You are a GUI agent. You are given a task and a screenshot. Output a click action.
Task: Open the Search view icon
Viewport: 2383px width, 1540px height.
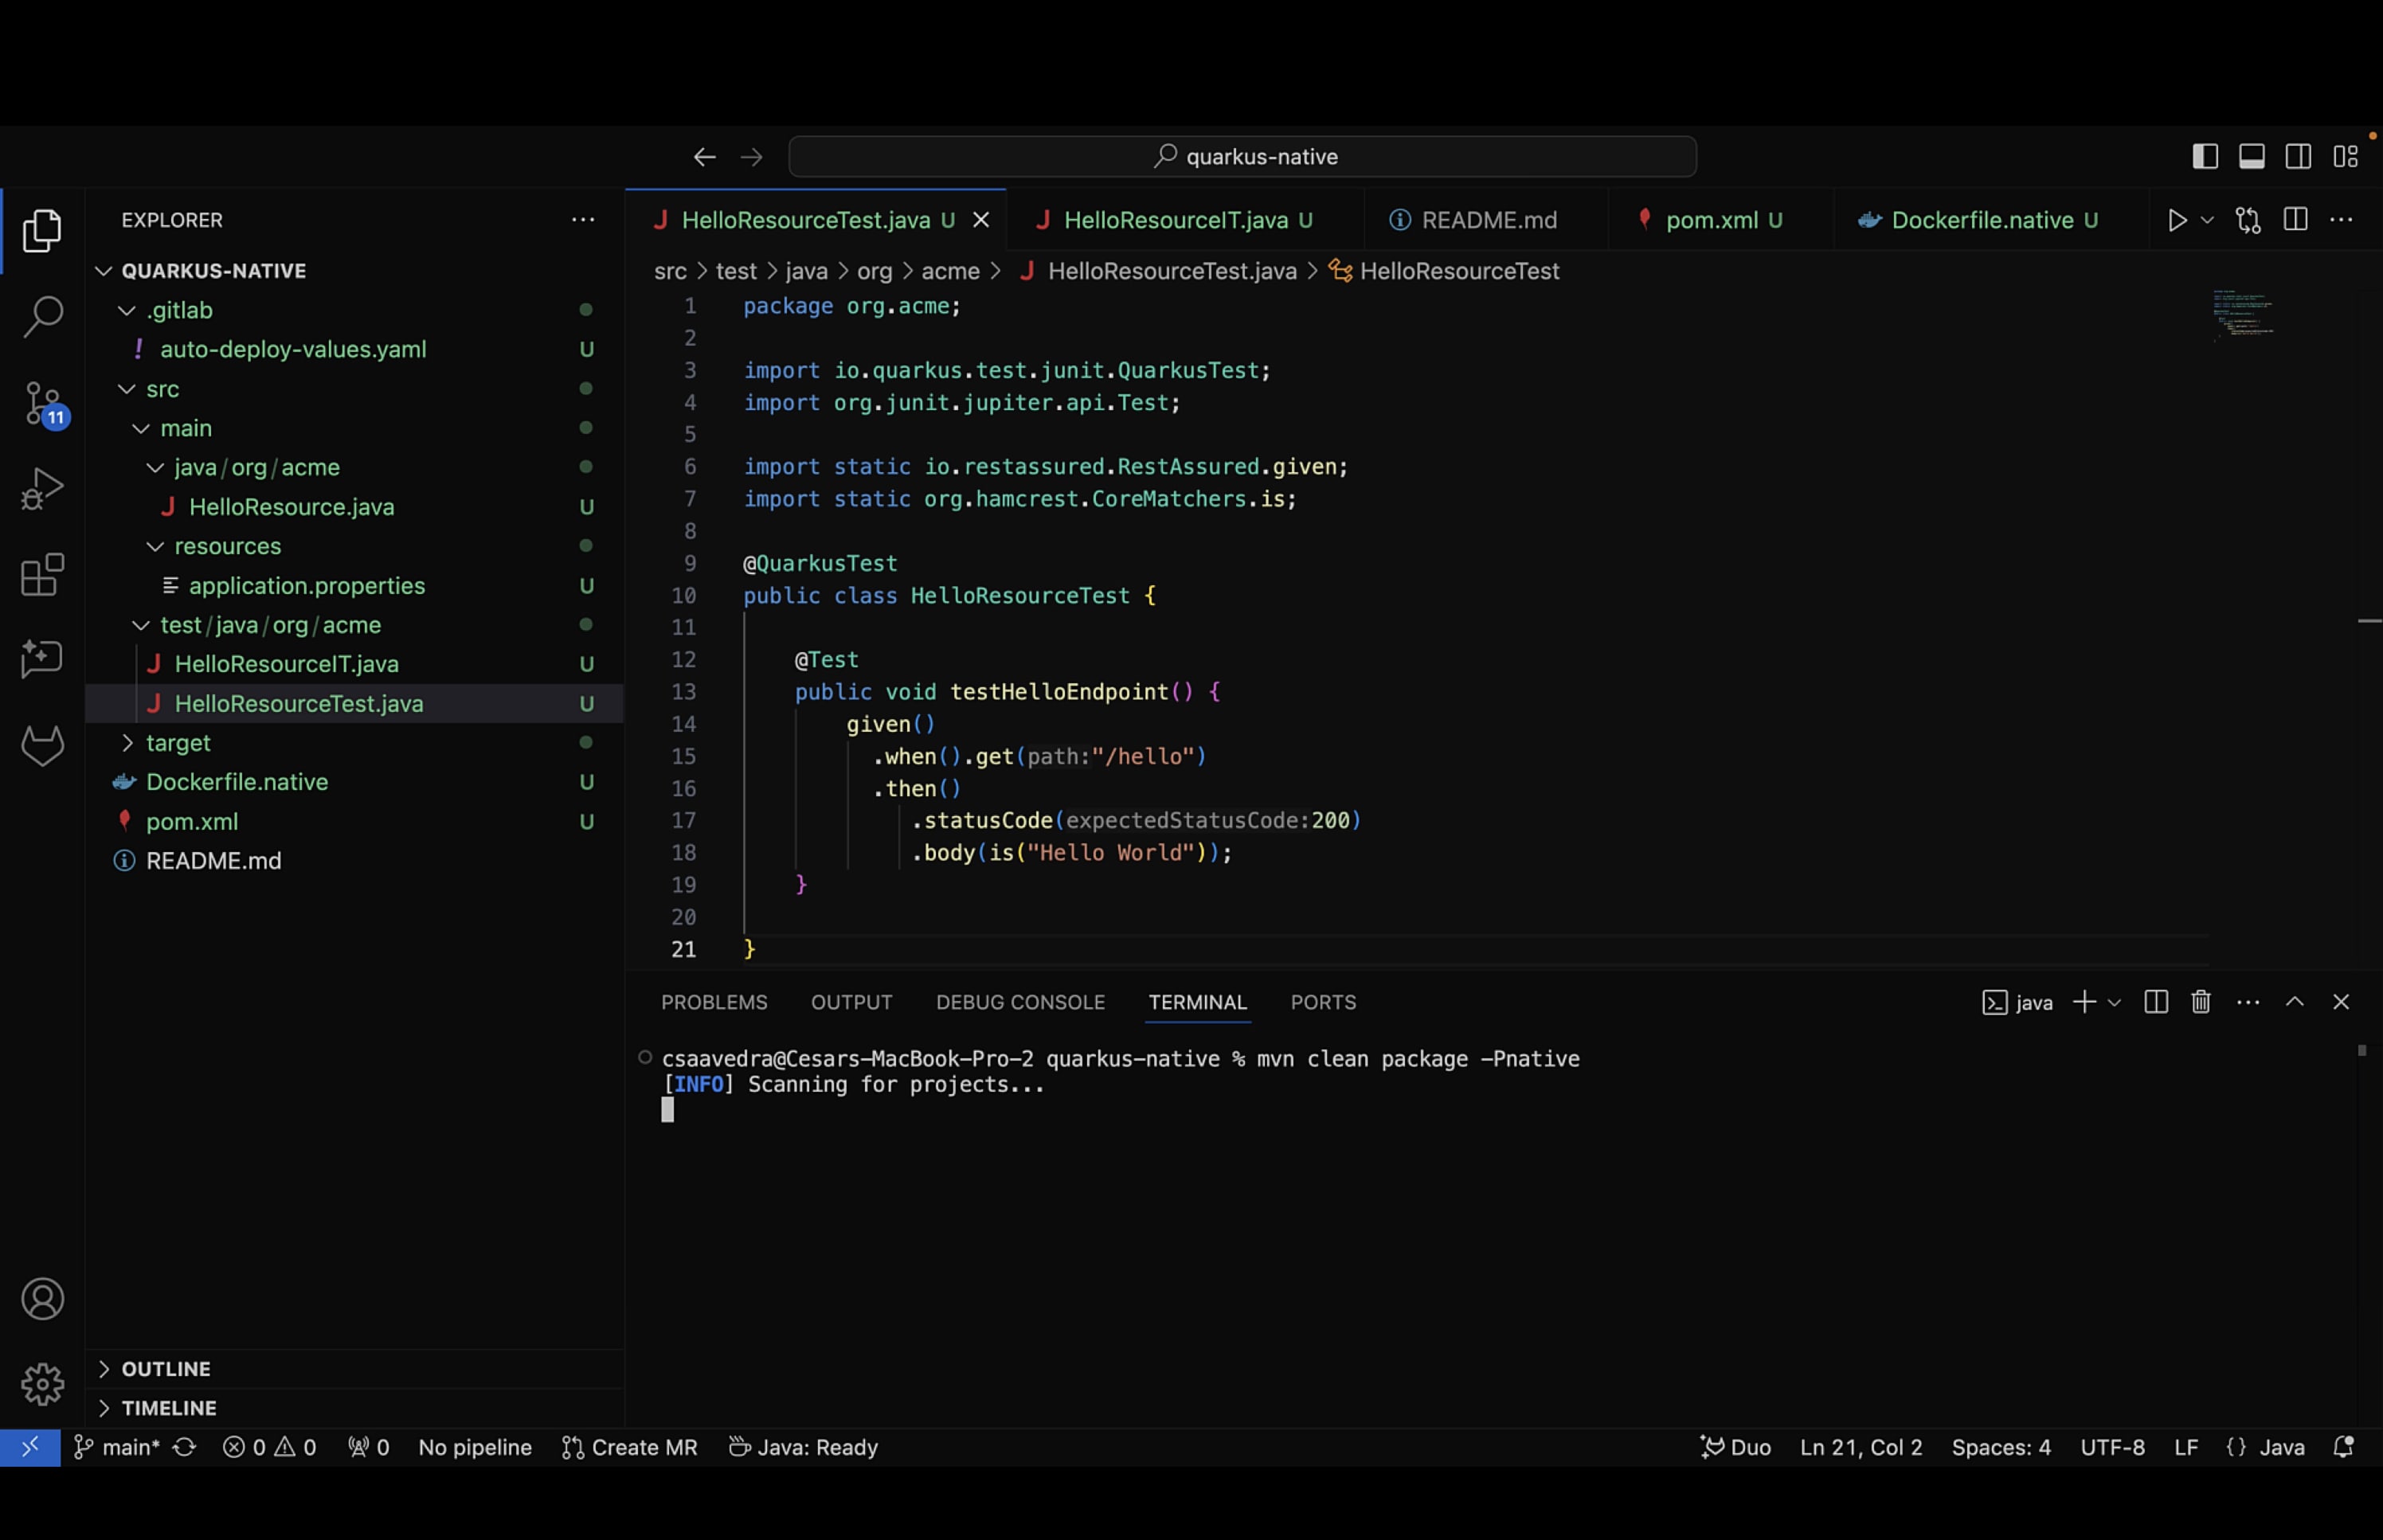pyautogui.click(x=42, y=316)
